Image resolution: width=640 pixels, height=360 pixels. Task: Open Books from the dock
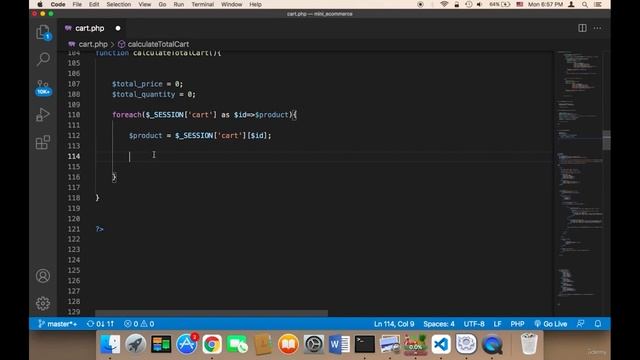[x=288, y=344]
